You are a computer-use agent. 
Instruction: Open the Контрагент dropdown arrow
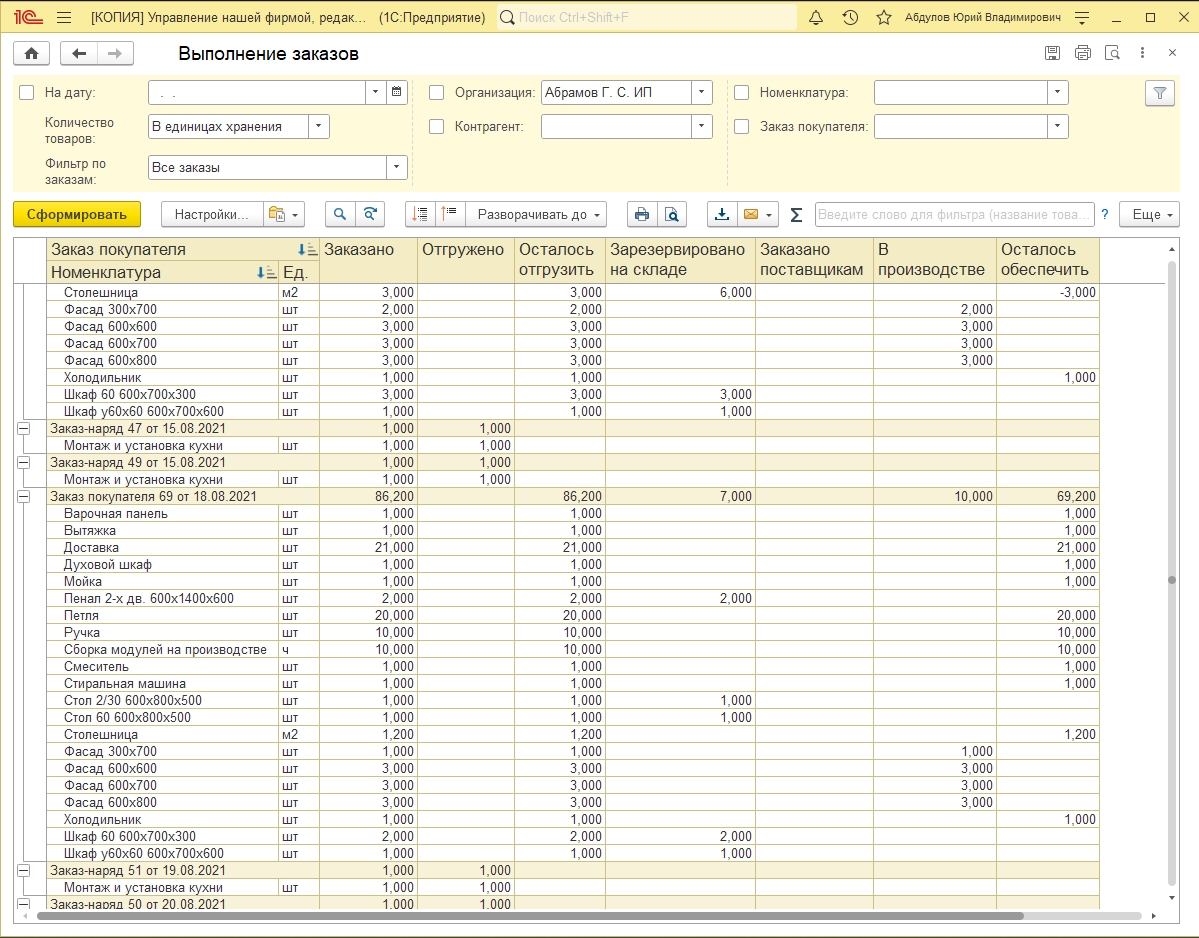(x=701, y=126)
